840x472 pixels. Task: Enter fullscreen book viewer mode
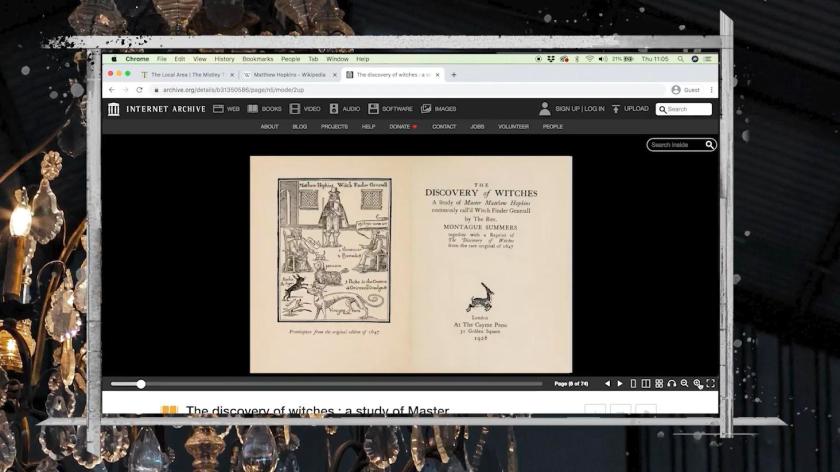pos(711,384)
